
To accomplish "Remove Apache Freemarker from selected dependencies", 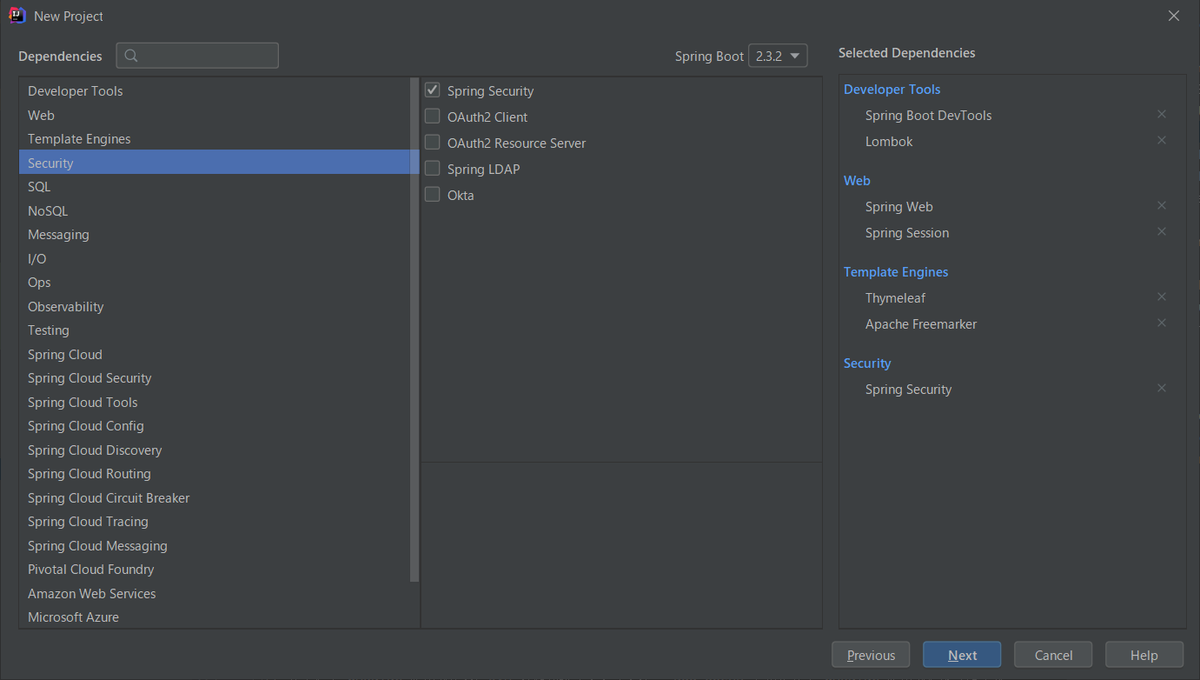I will click(1161, 323).
